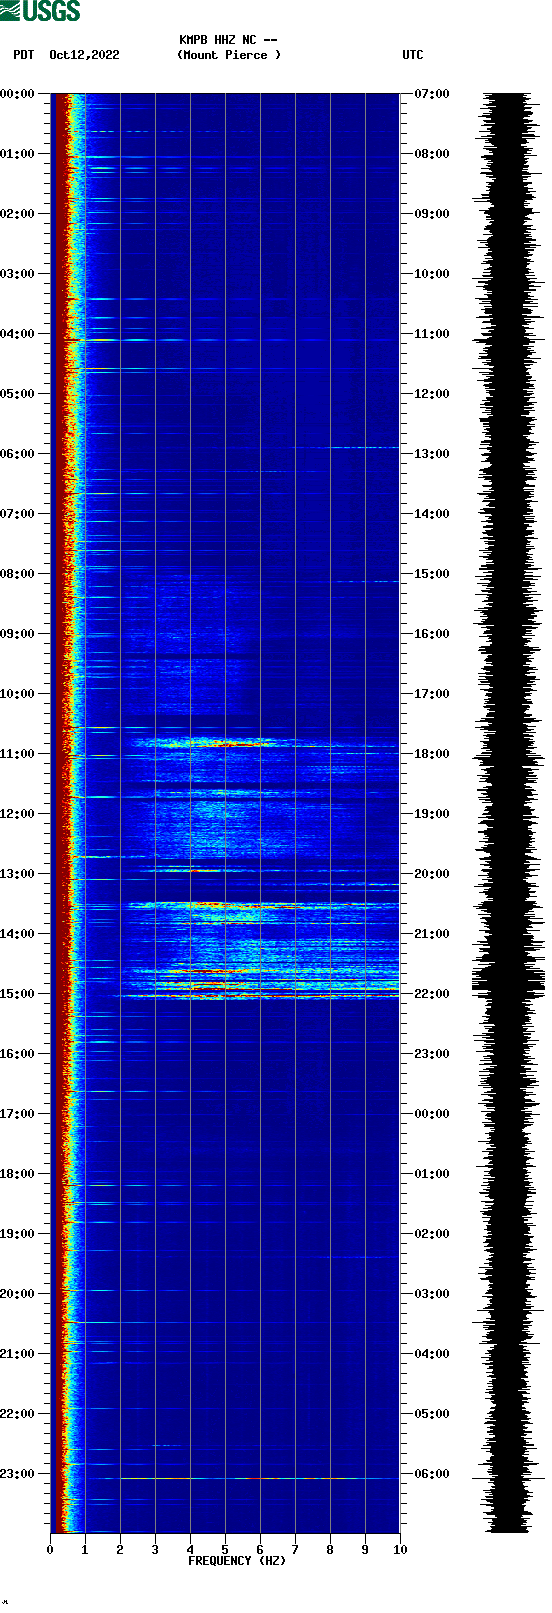The image size is (552, 1613).
Task: Click the 12:00 UTC axis label
Action: [432, 394]
